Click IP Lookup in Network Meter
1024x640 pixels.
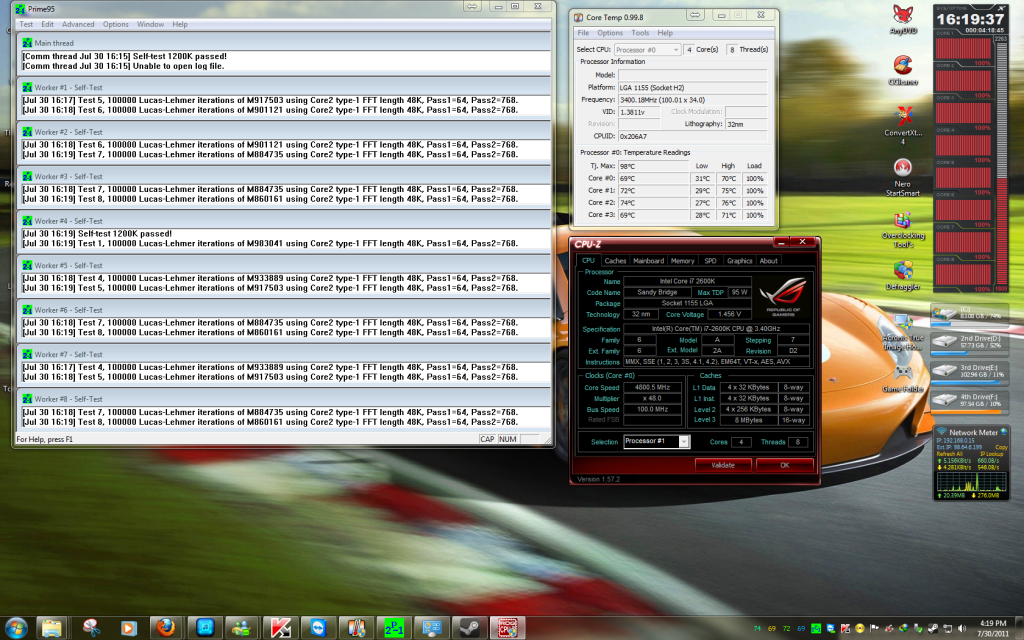tap(993, 454)
